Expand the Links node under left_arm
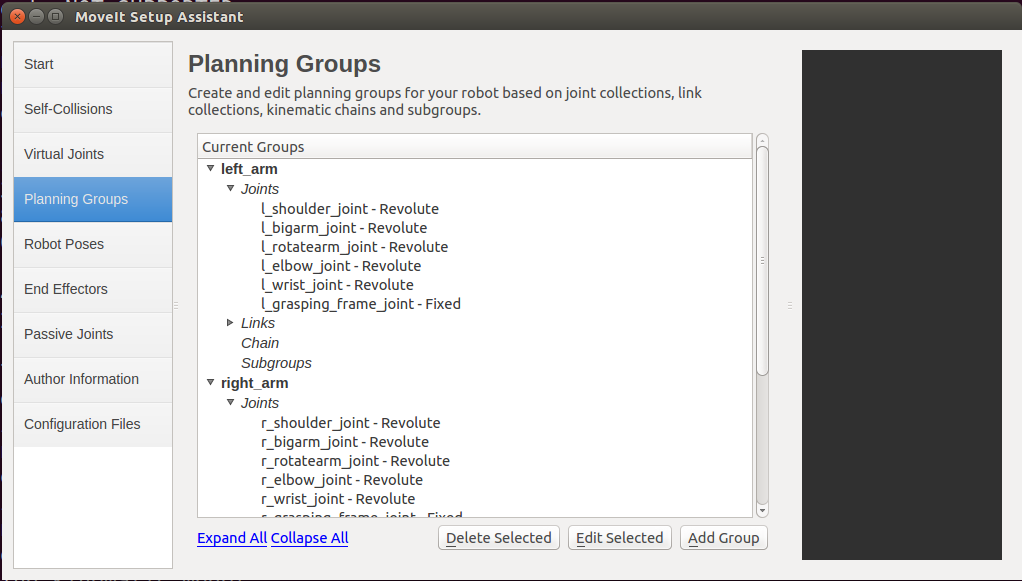This screenshot has height=581, width=1022. [x=230, y=323]
